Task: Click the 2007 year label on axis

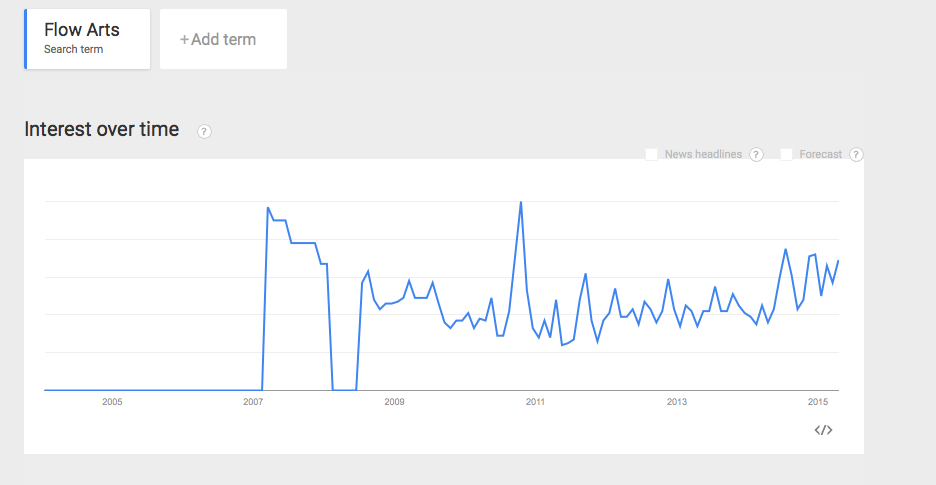Action: coord(253,402)
